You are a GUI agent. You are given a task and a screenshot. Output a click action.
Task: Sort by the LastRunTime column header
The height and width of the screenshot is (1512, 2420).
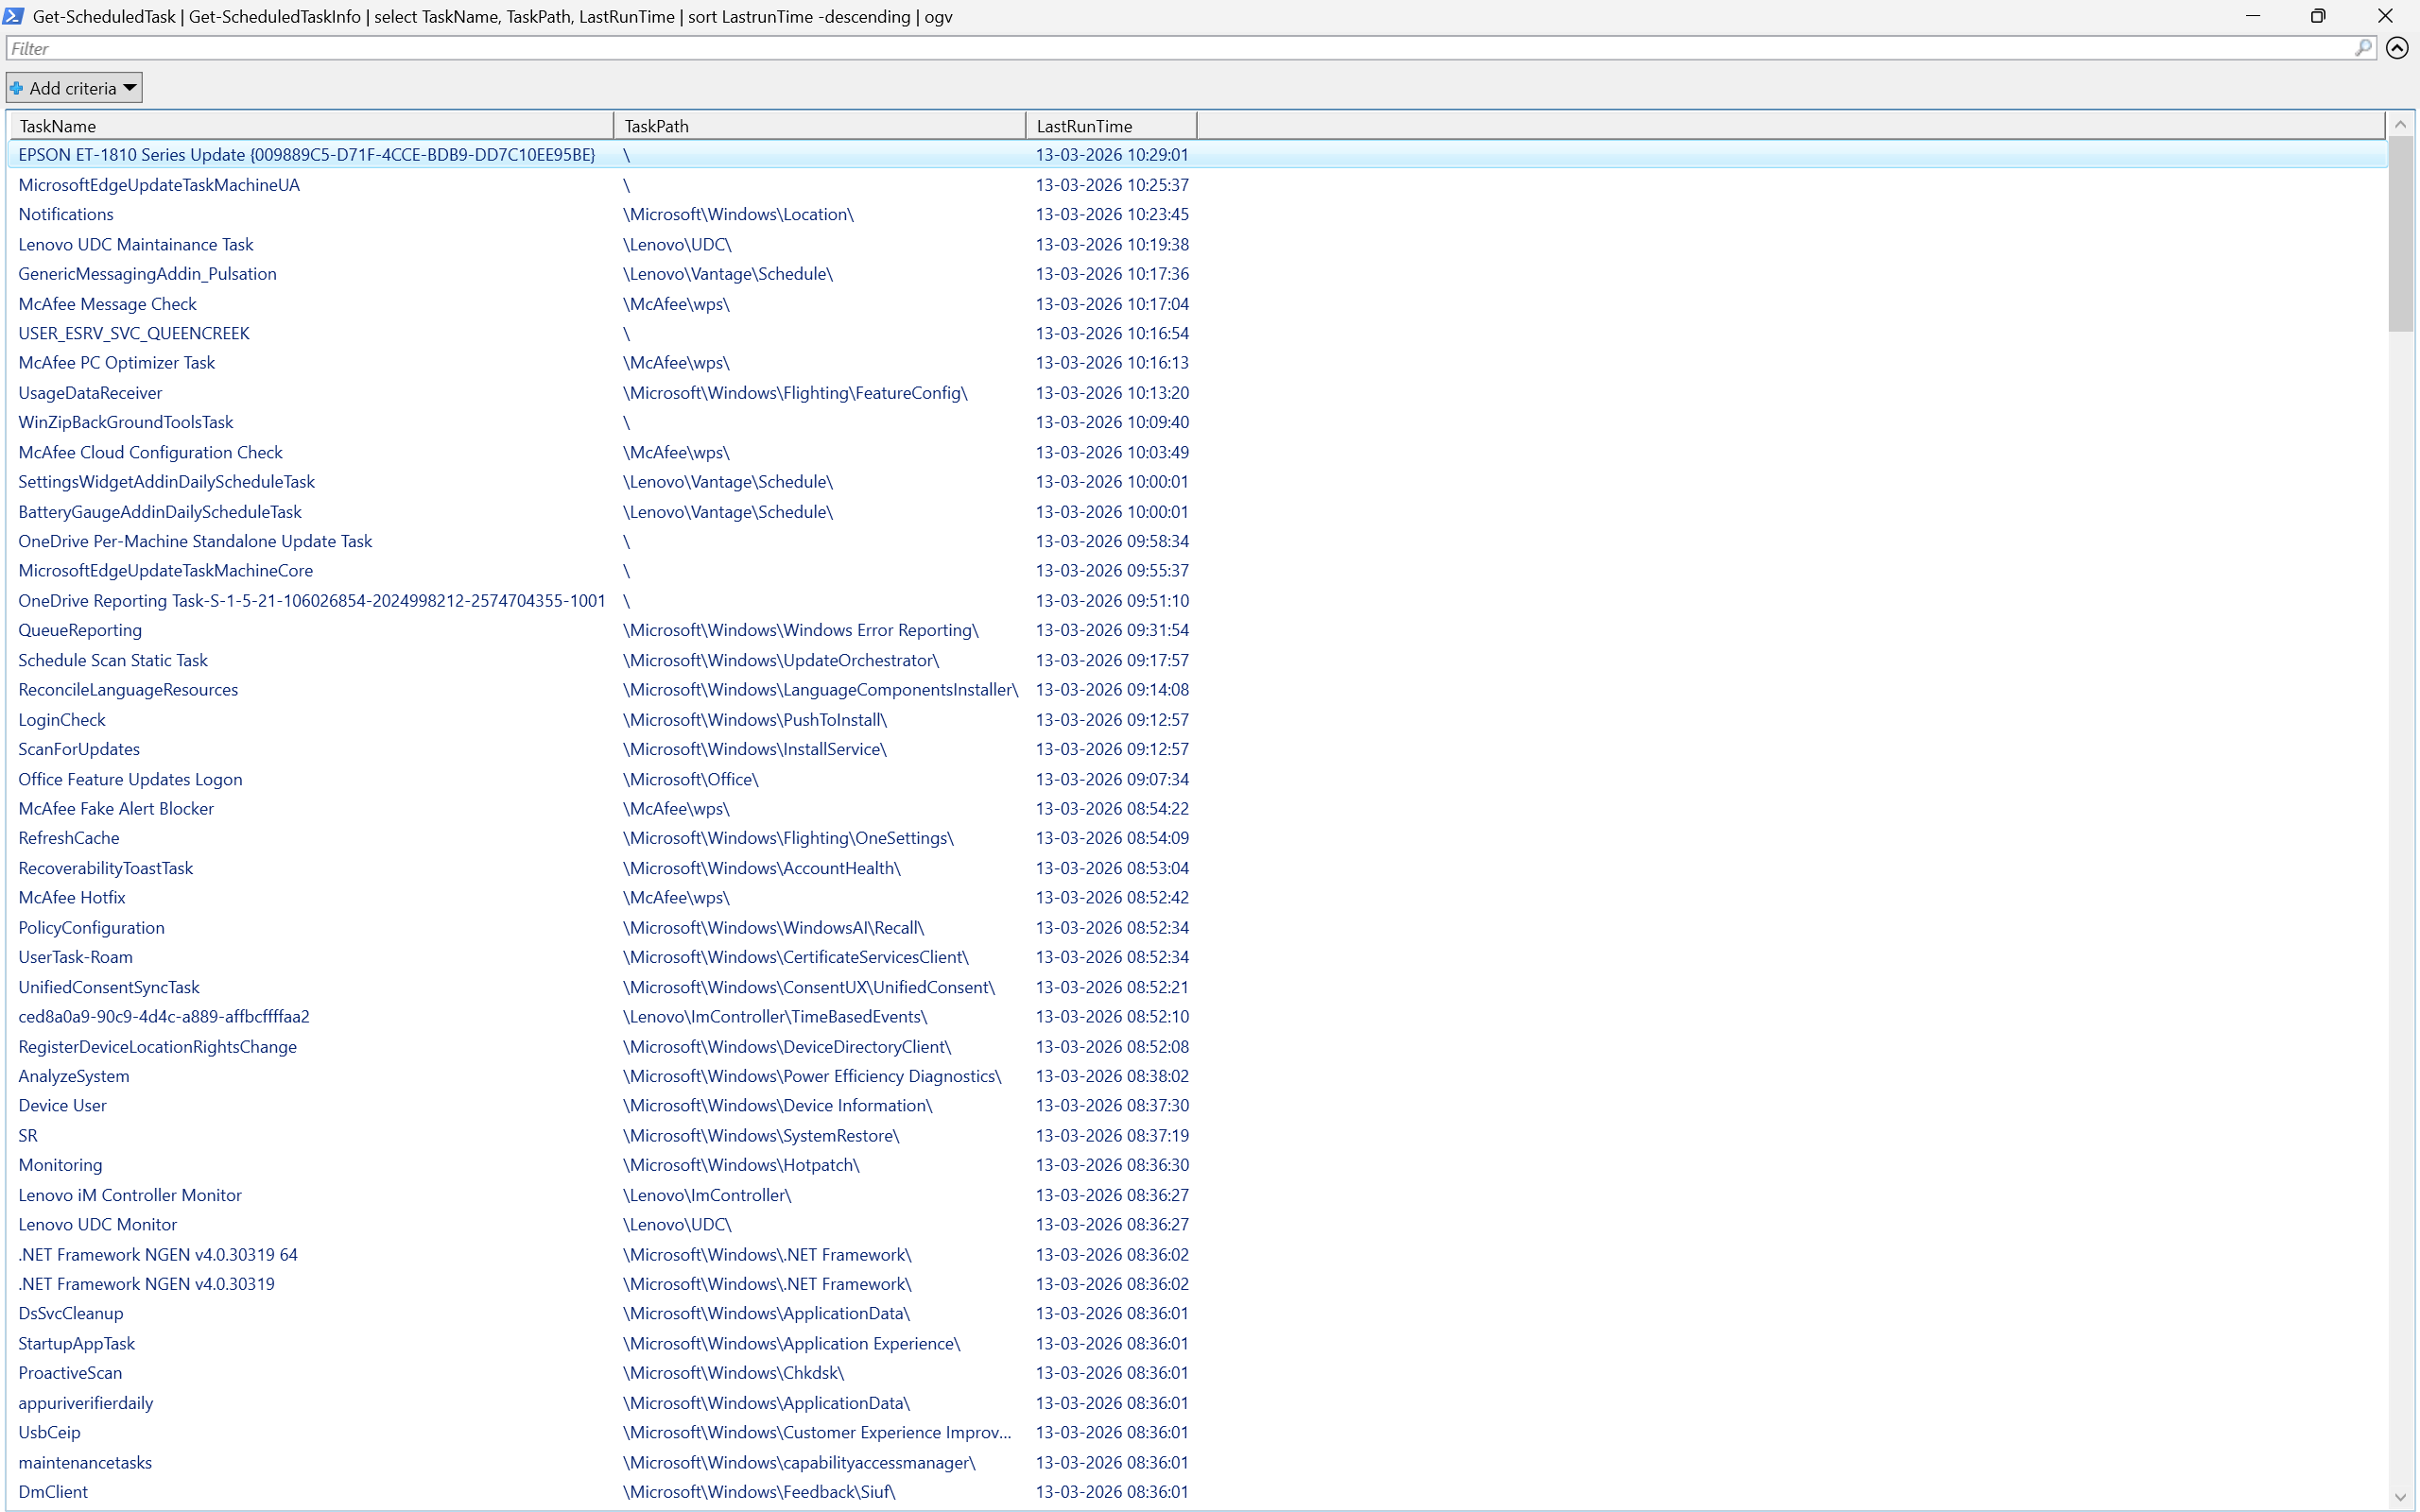(x=1112, y=126)
